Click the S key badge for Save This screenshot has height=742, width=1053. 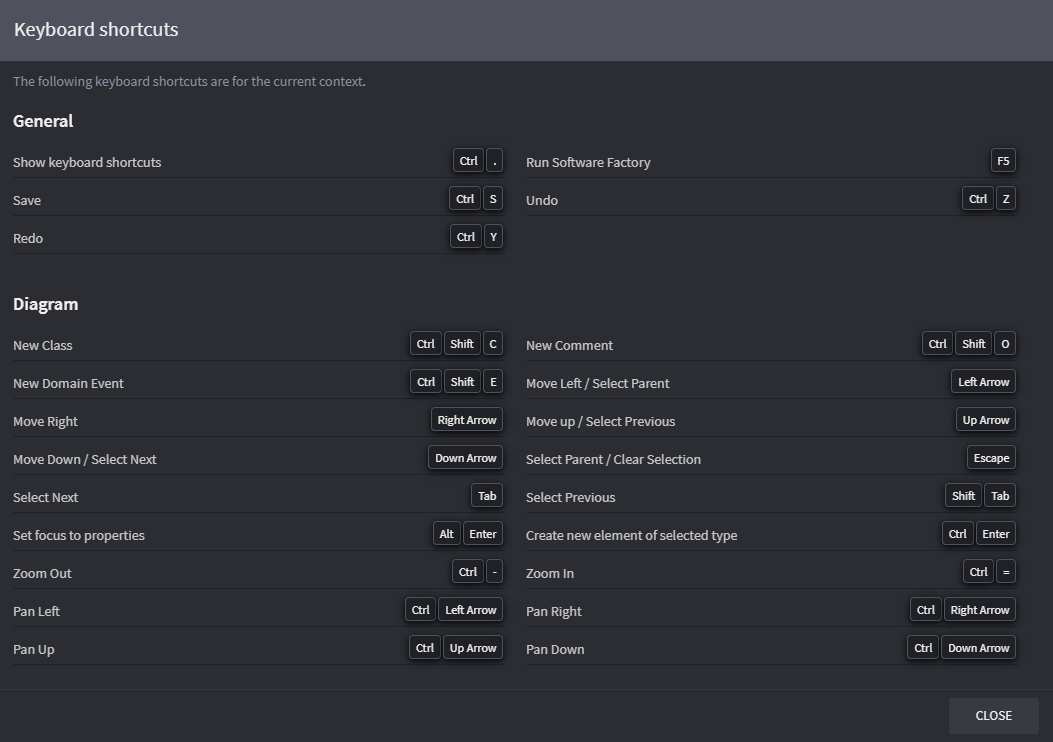(493, 199)
